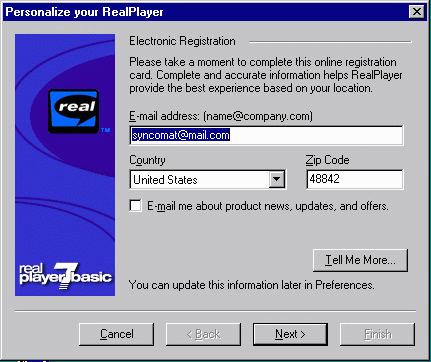Click 'You can update this information later' text
This screenshot has height=362, width=431.
[252, 285]
